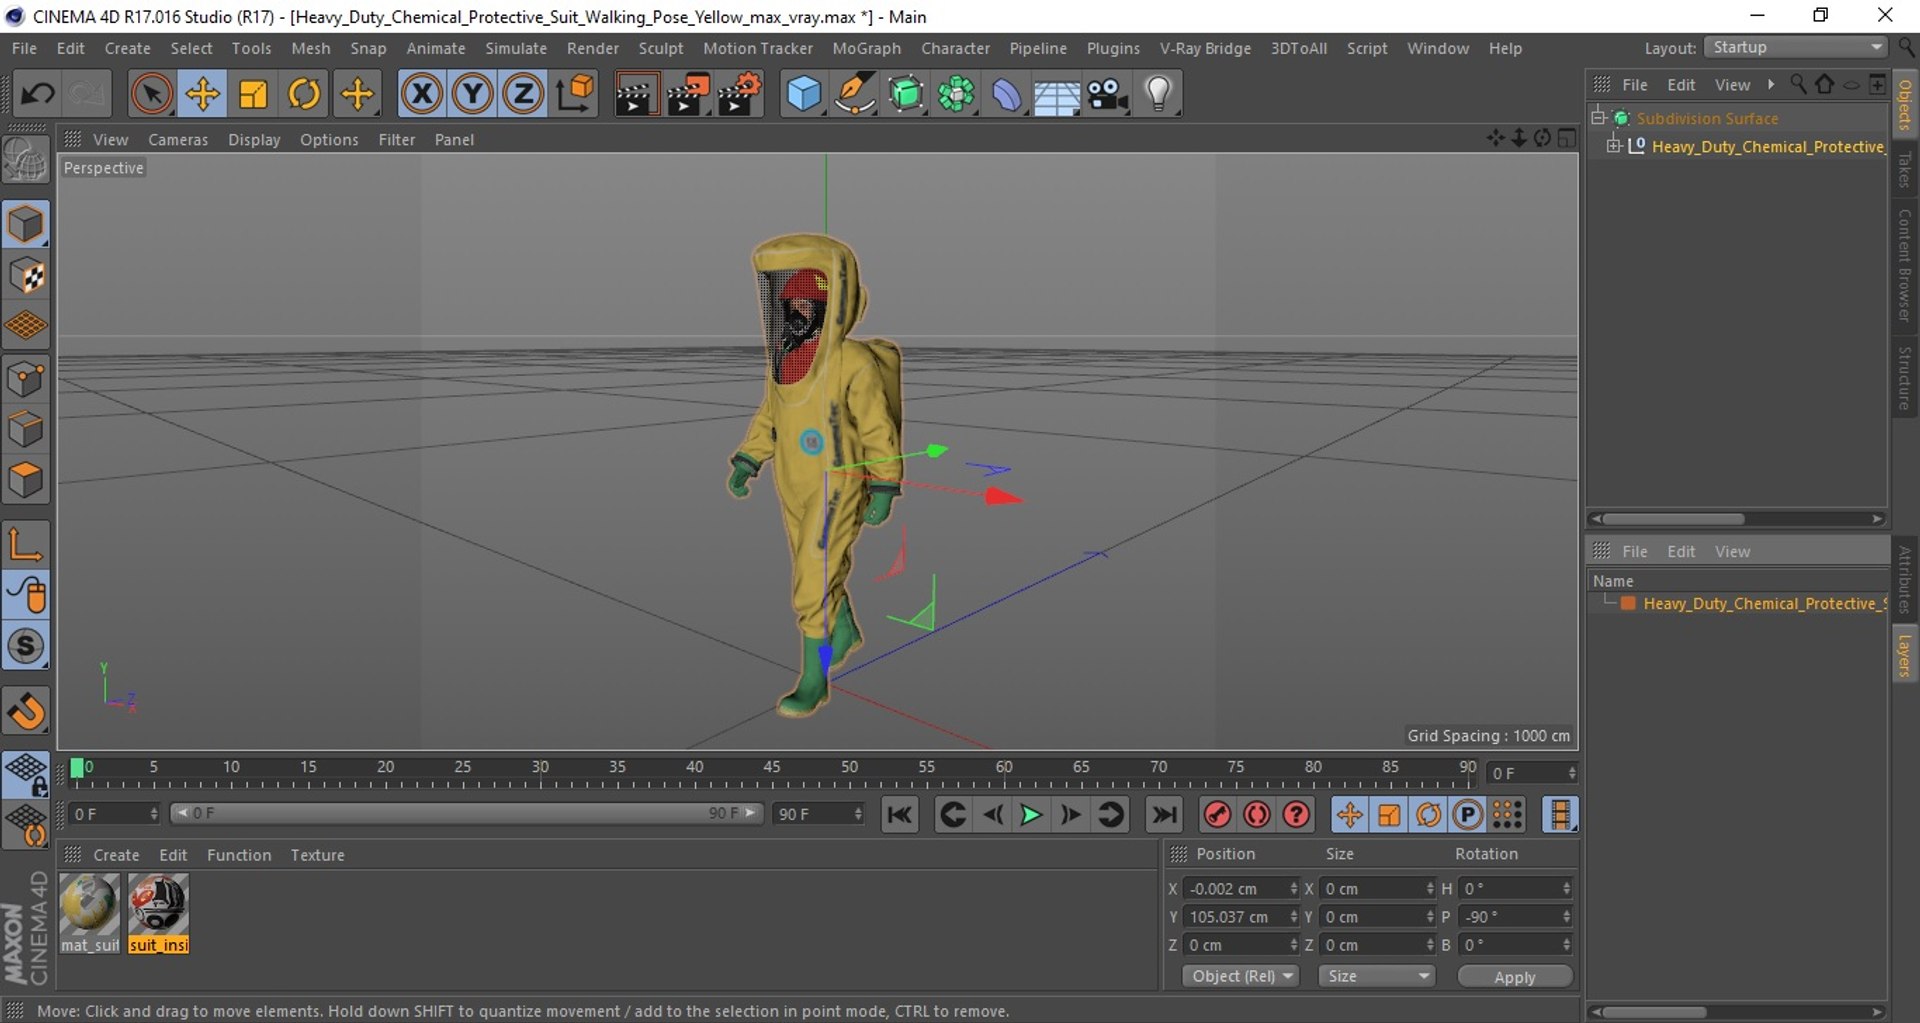Open the V-Ray Bridge menu
This screenshot has width=1920, height=1023.
[x=1205, y=48]
